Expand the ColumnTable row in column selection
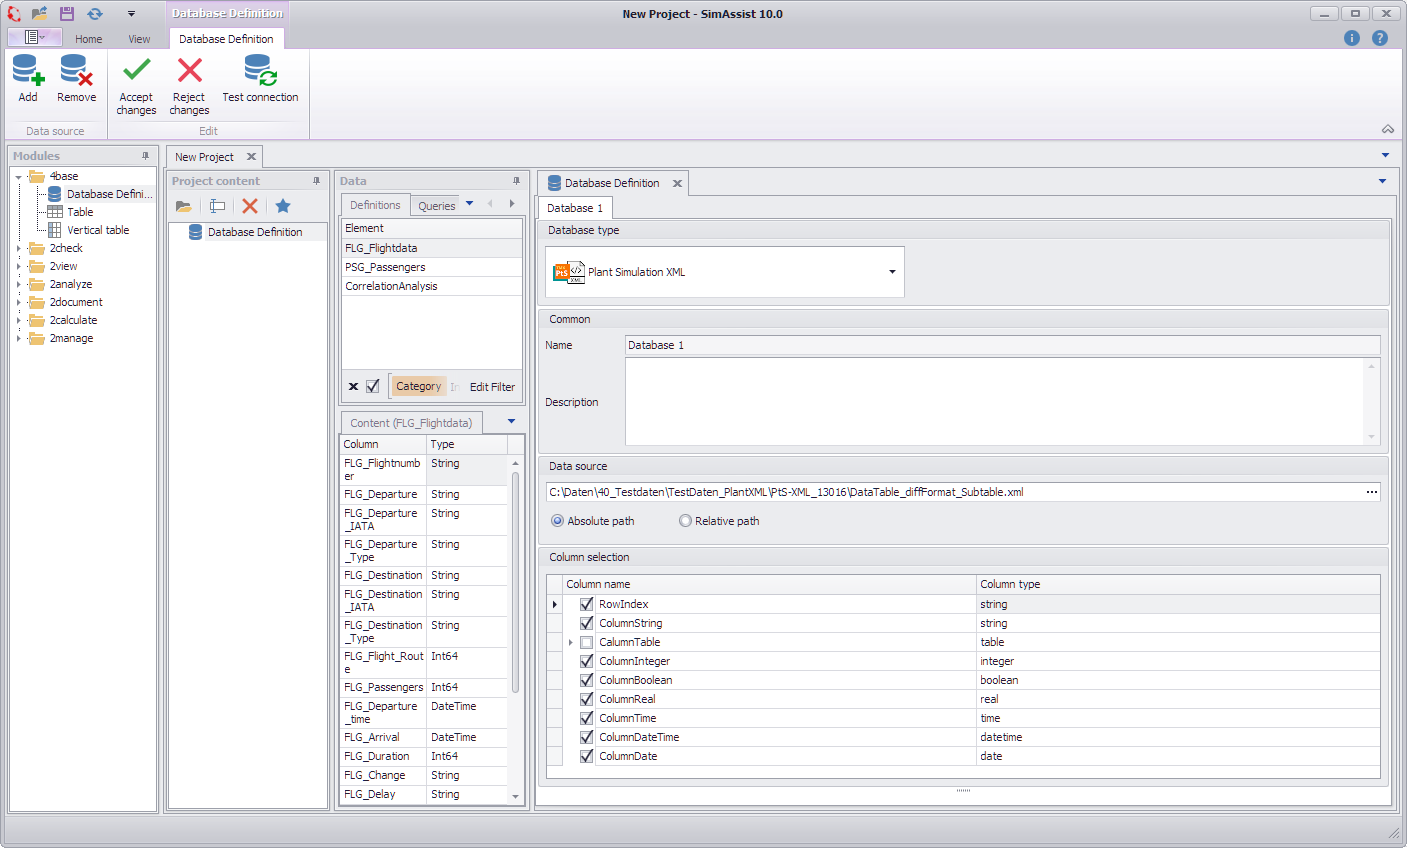 click(570, 642)
